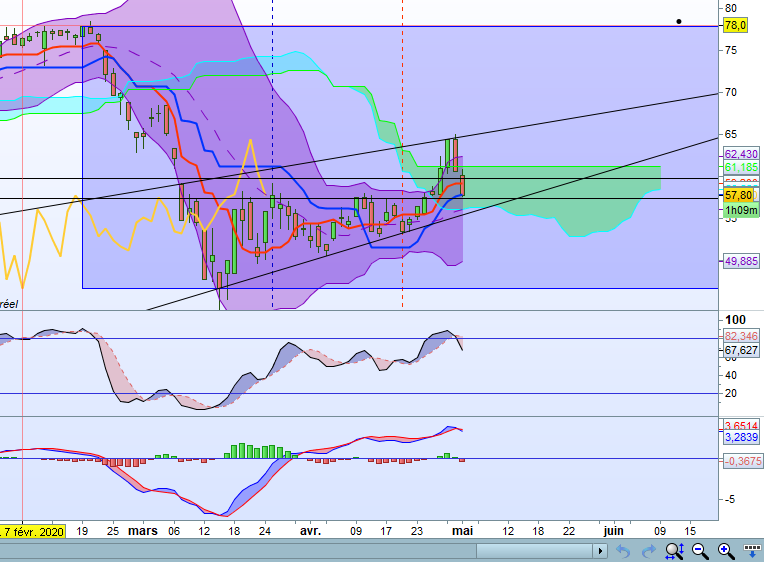Image resolution: width=764 pixels, height=562 pixels.
Task: Undo the last chart action
Action: pos(623,551)
